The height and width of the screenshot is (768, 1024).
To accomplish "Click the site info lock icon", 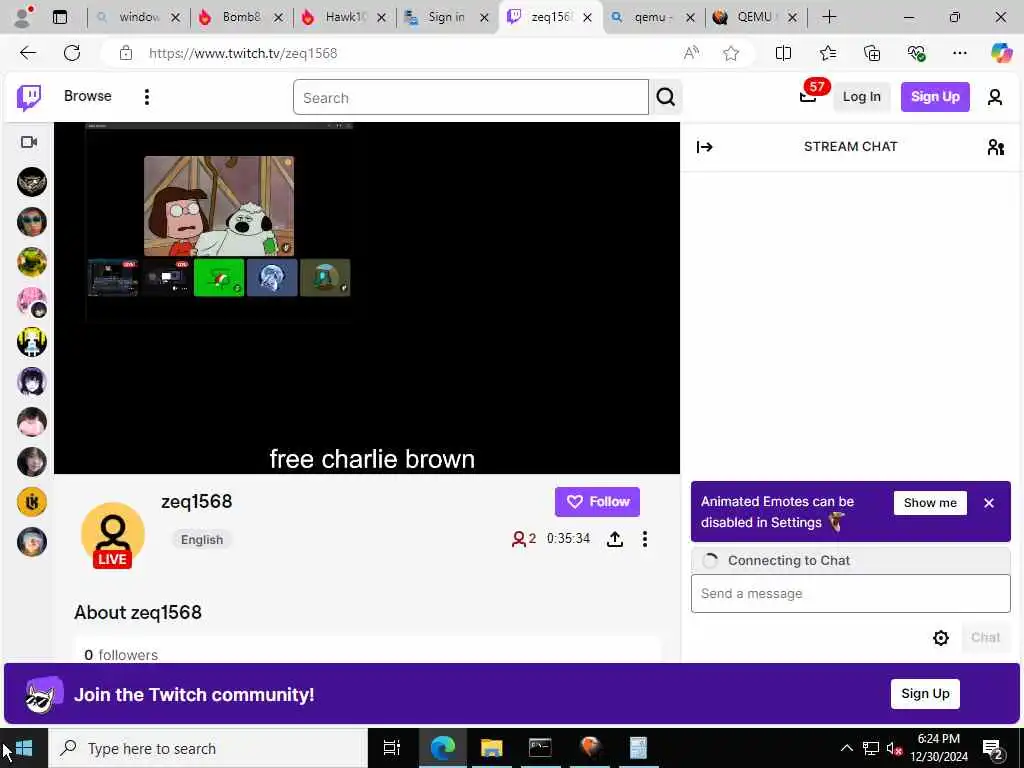I will point(126,53).
